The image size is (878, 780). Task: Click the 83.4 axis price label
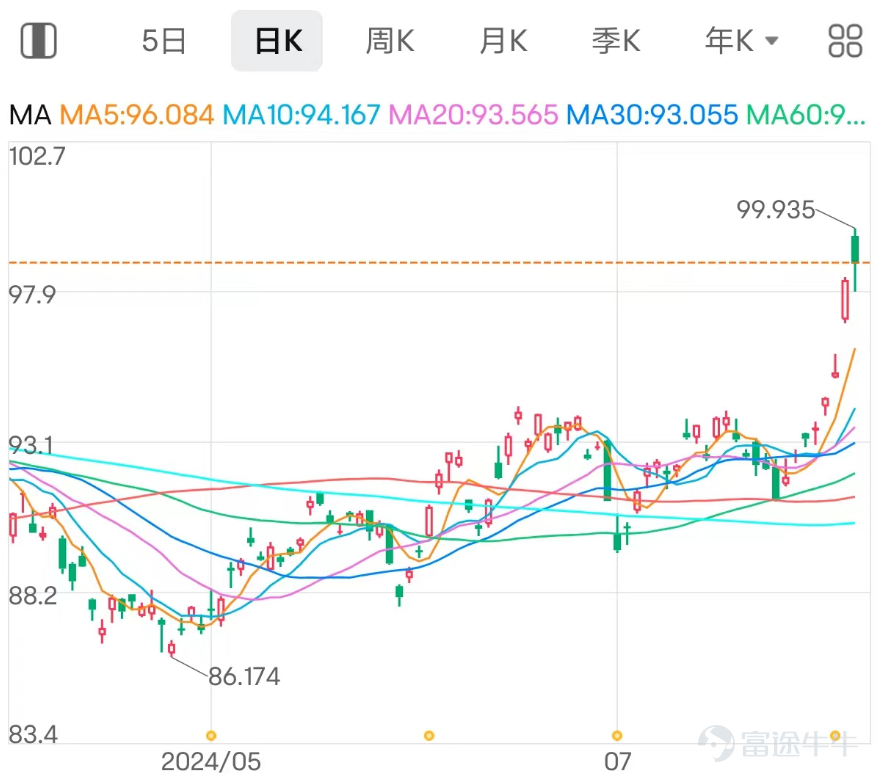point(33,734)
